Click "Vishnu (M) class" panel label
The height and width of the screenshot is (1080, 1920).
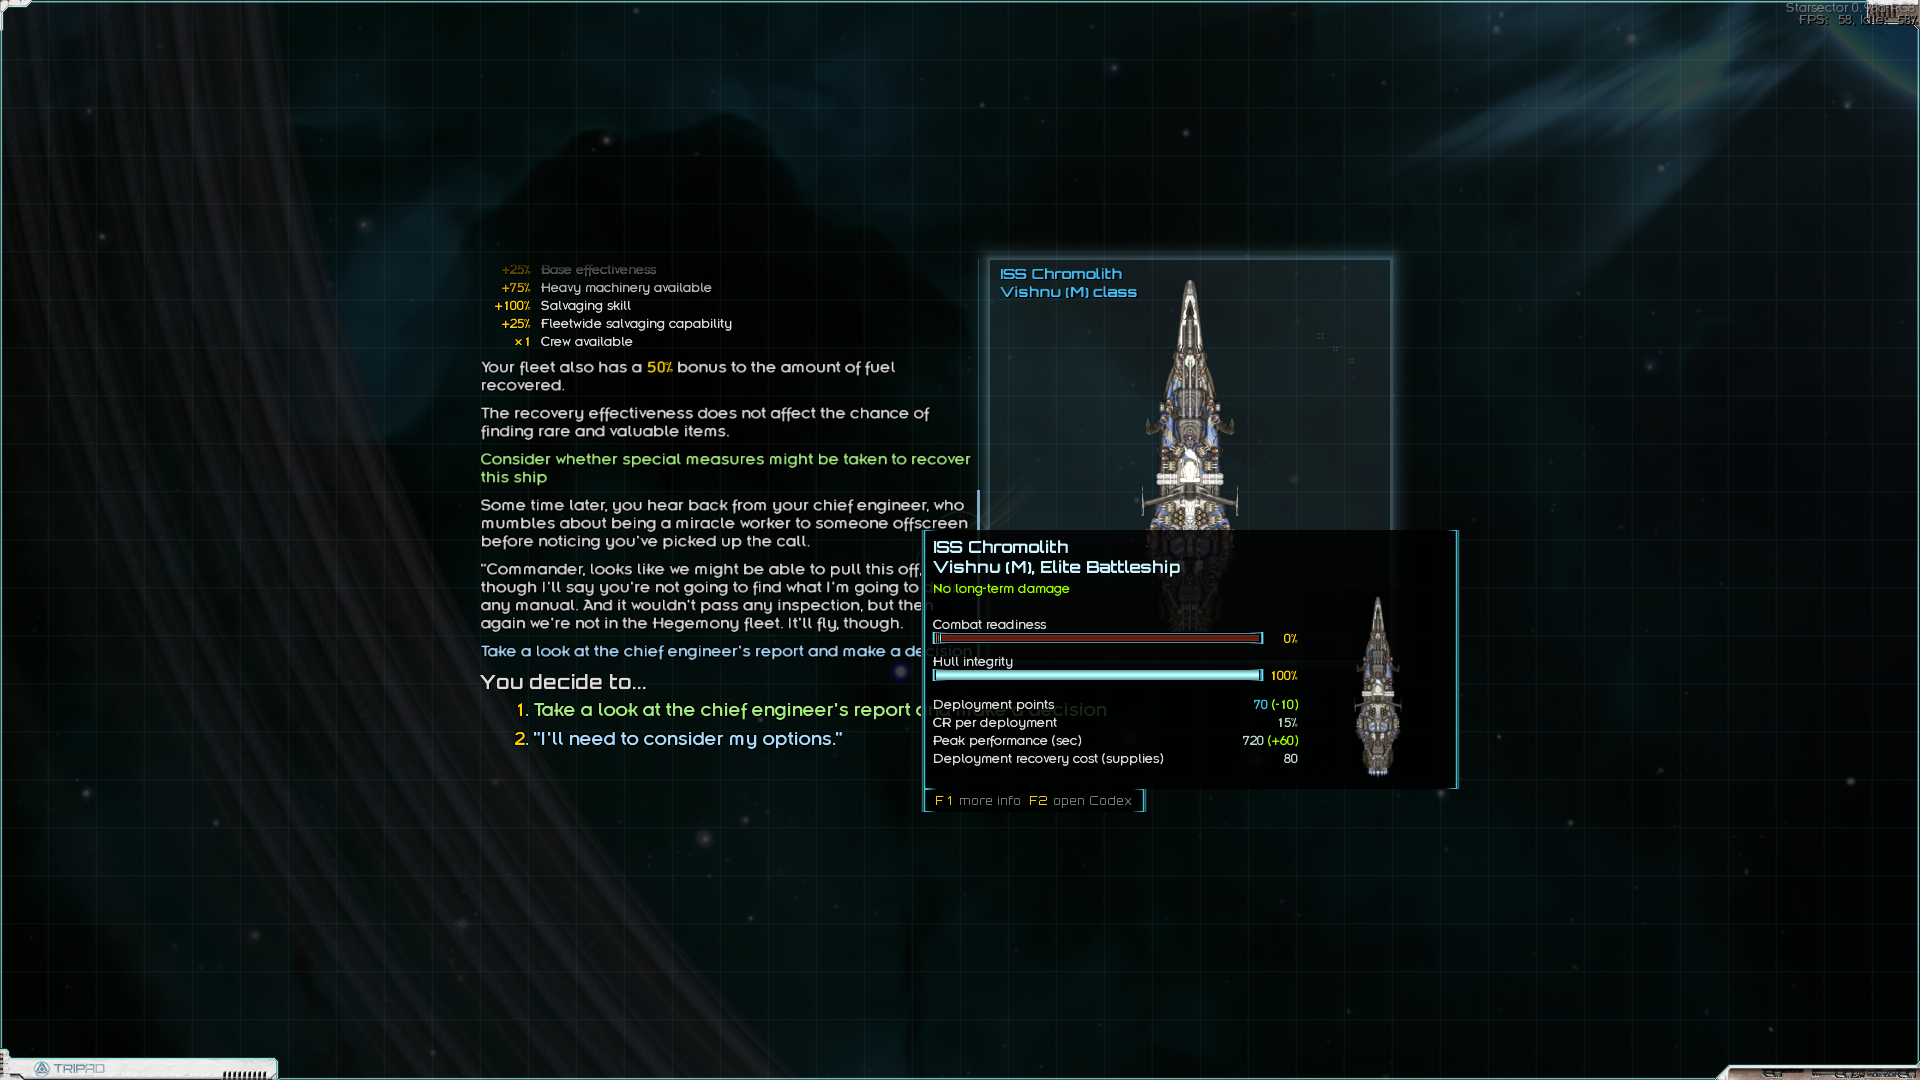(1068, 292)
